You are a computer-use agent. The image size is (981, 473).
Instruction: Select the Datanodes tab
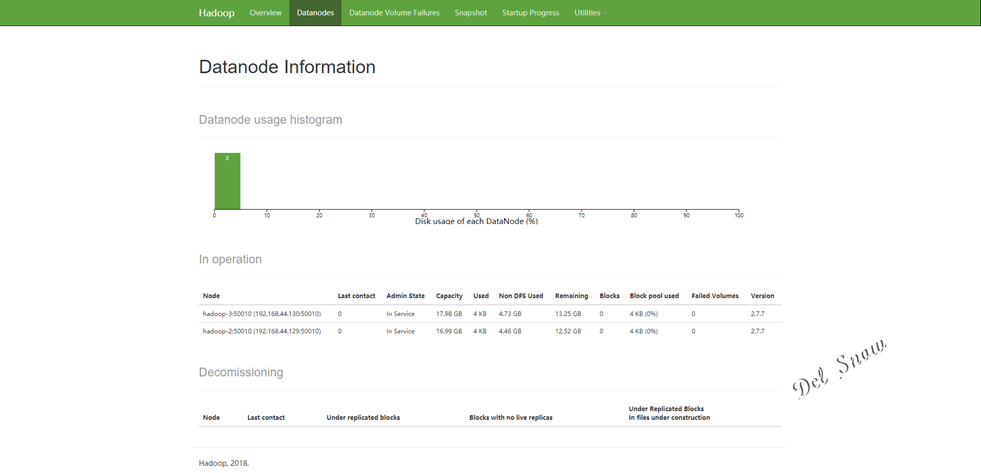tap(315, 13)
